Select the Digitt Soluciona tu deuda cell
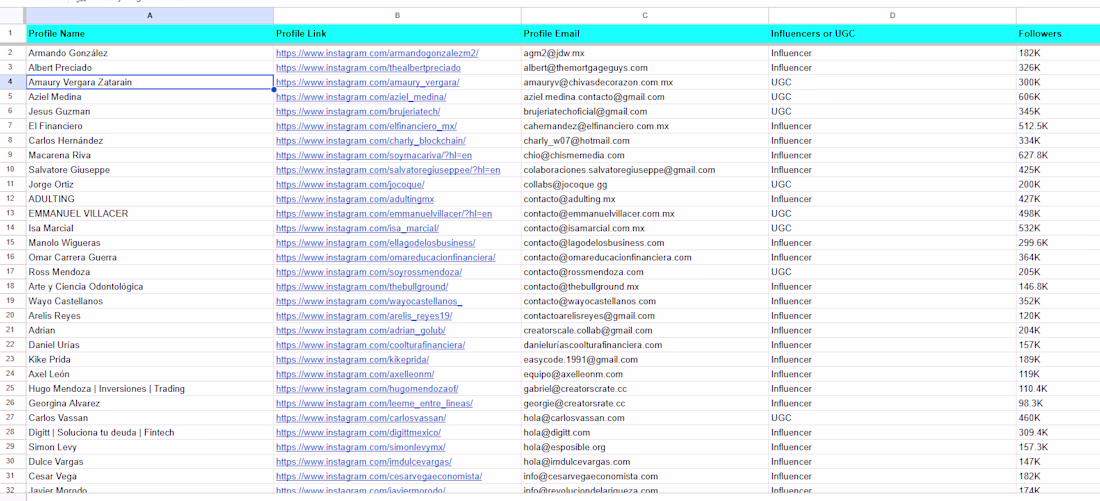This screenshot has width=1100, height=501. [x=149, y=432]
